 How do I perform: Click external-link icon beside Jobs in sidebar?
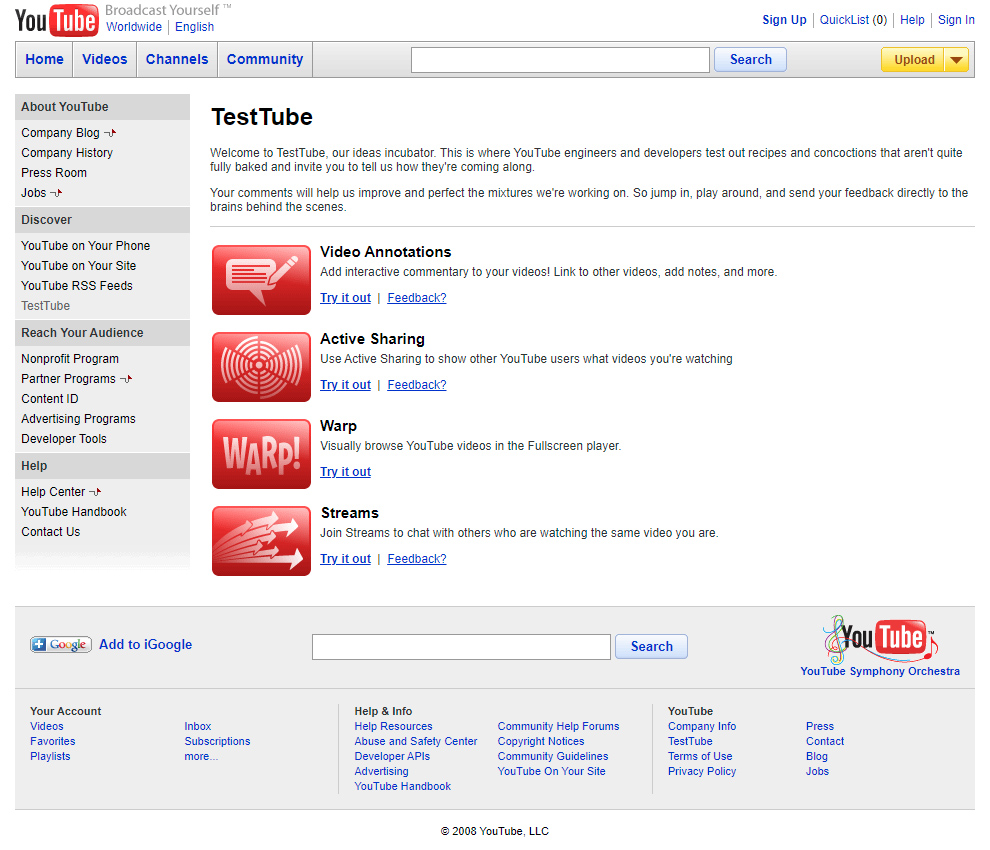[x=56, y=193]
